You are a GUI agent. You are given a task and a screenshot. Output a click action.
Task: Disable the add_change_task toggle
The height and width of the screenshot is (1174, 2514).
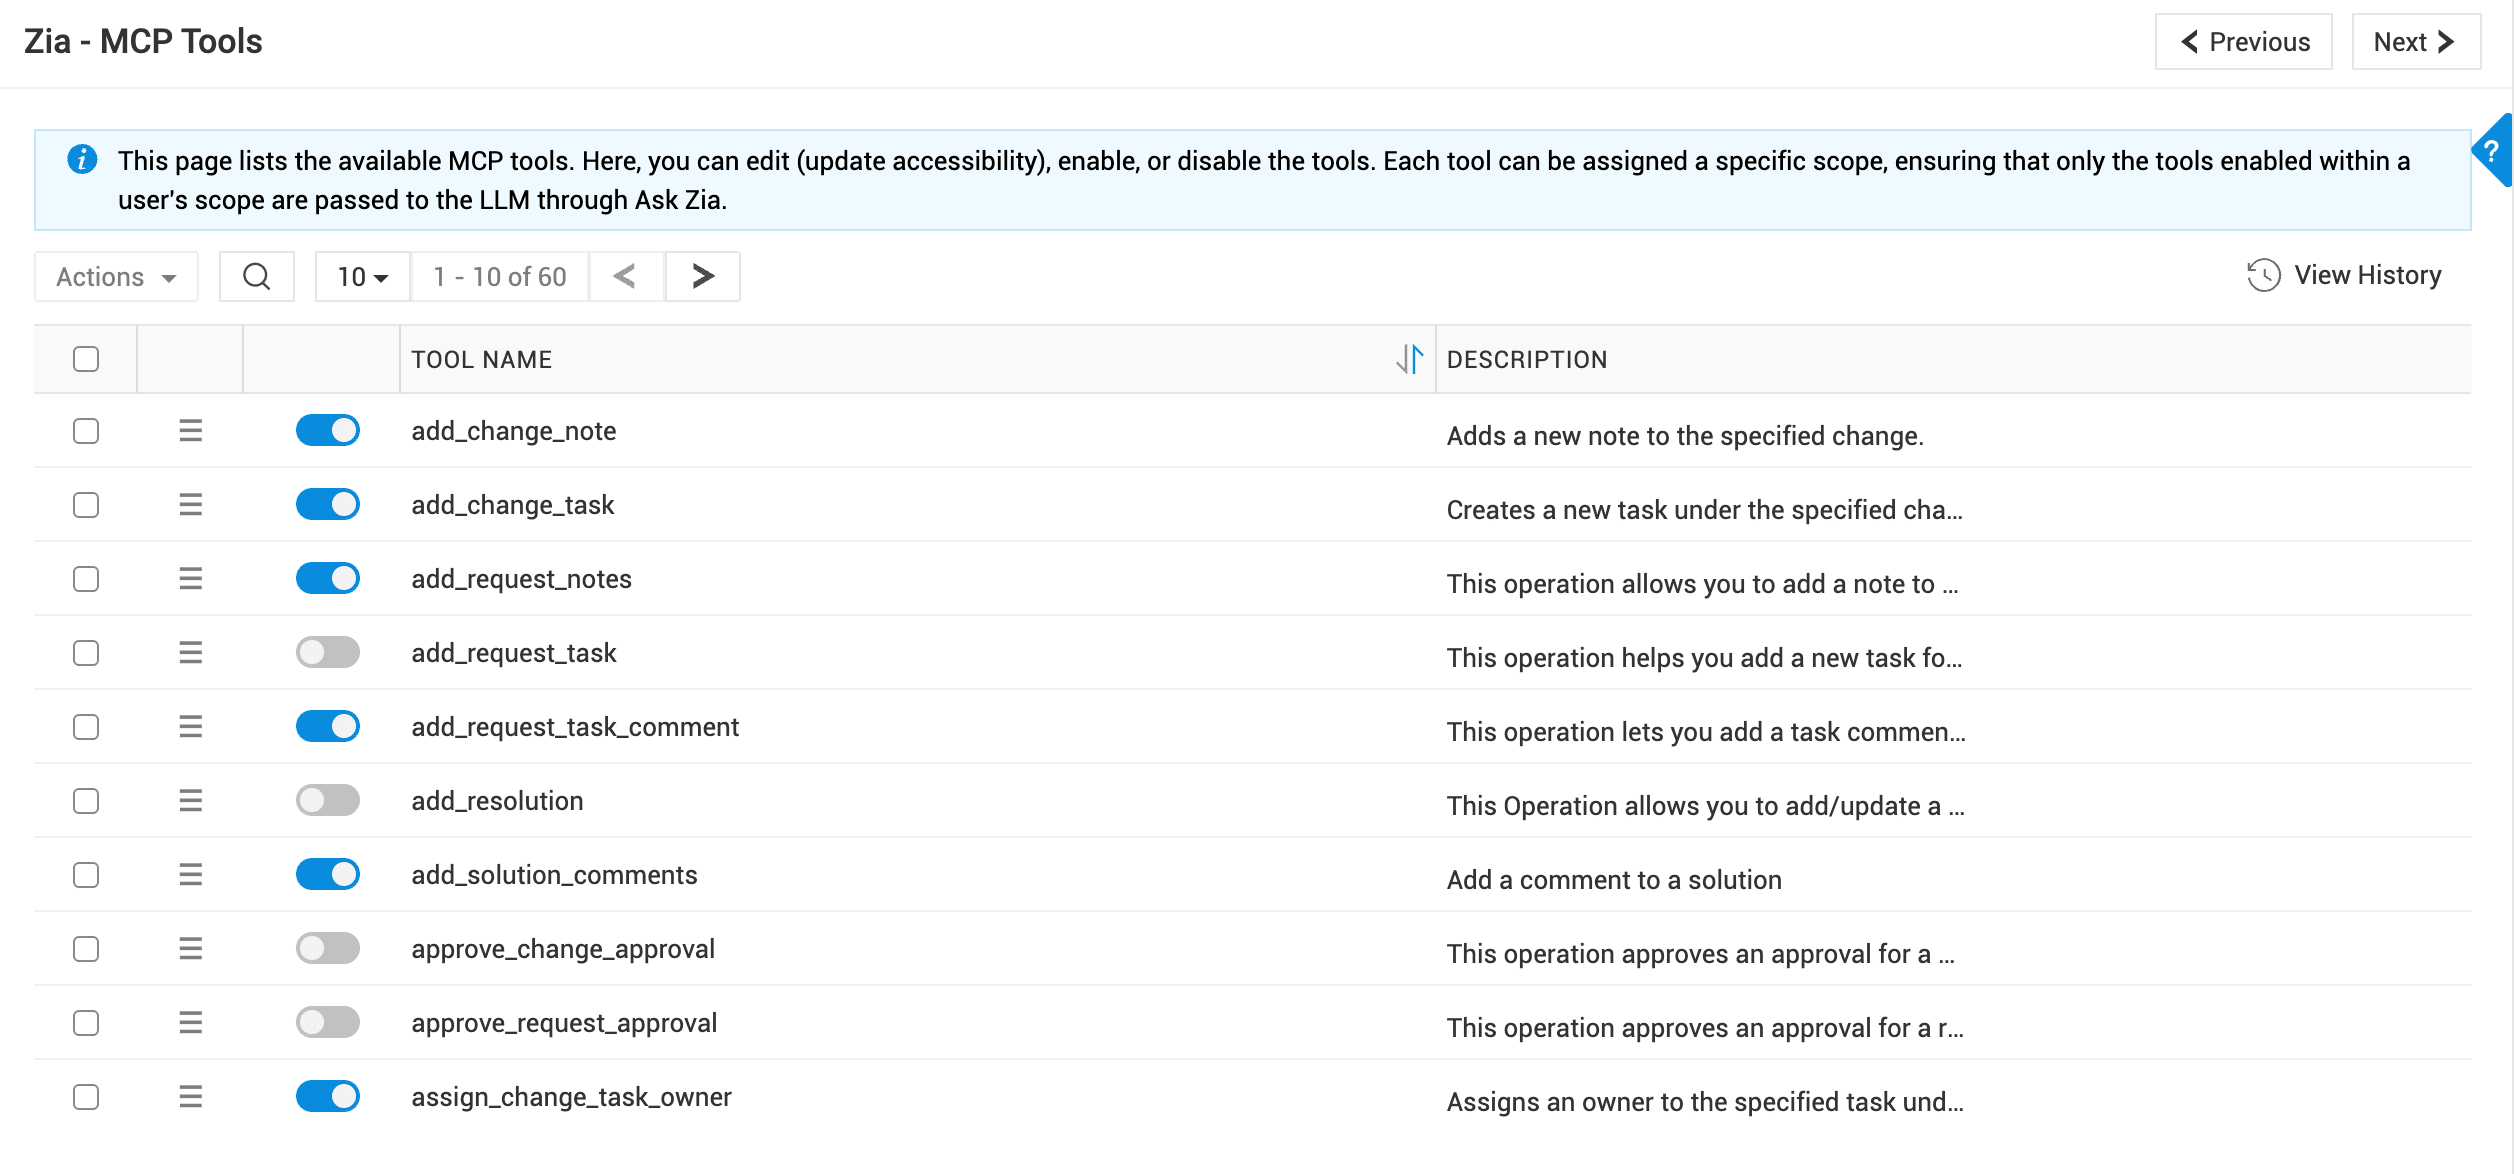click(x=328, y=505)
